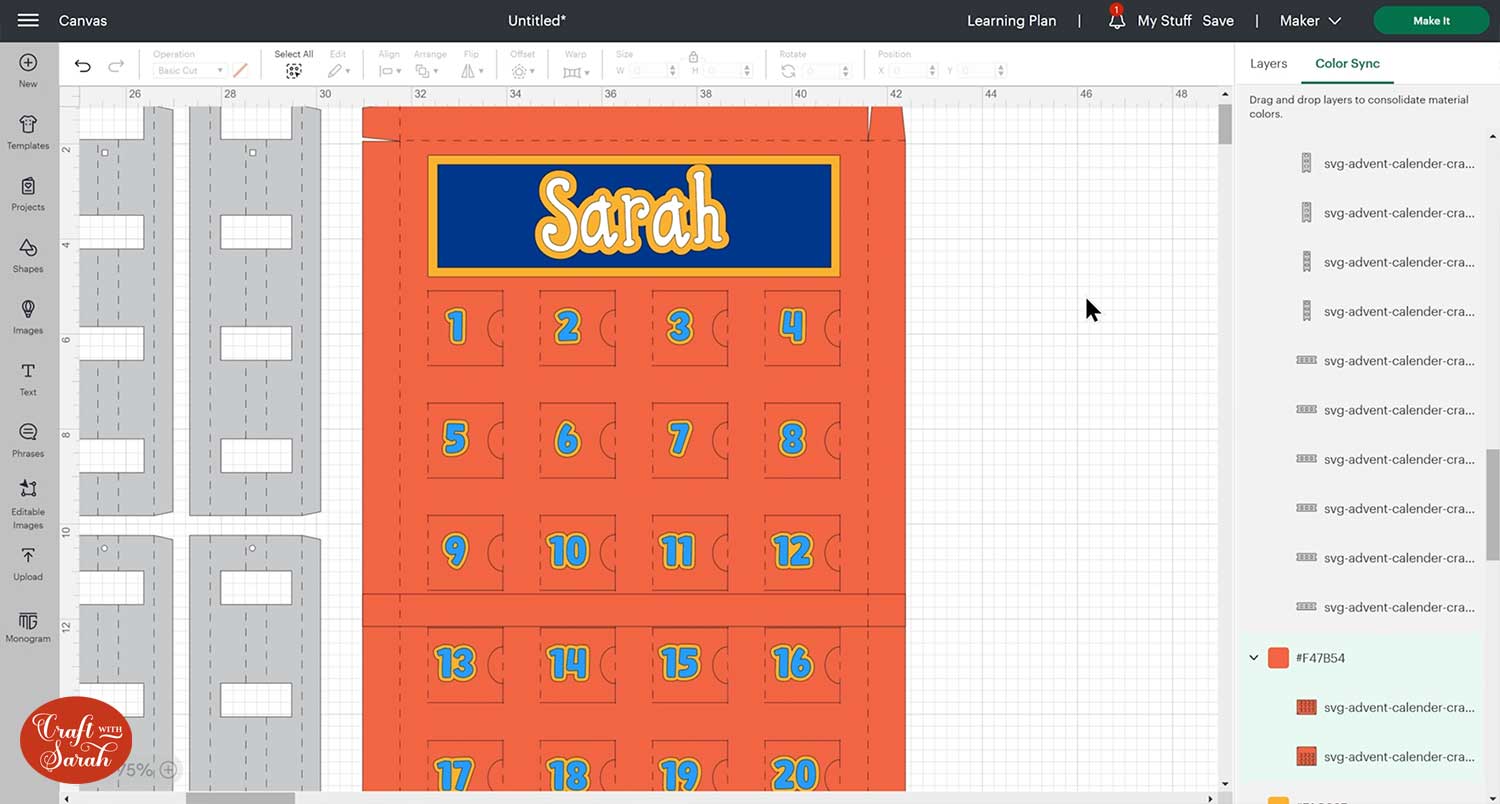This screenshot has width=1500, height=804.
Task: Open the Offset tool dropdown
Action: (522, 71)
